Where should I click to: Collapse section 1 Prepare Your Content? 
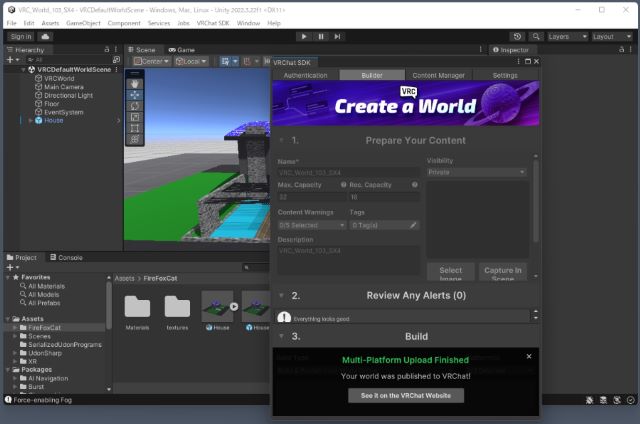click(282, 140)
